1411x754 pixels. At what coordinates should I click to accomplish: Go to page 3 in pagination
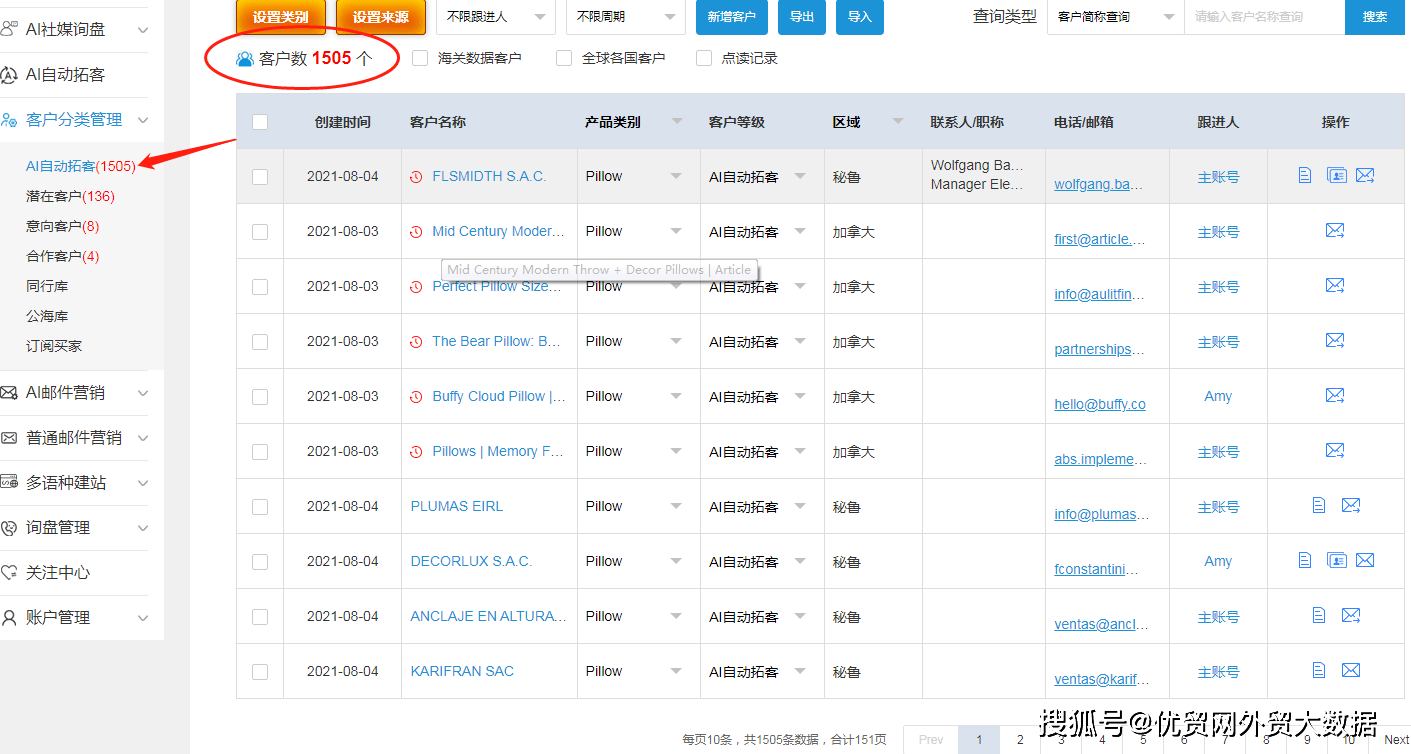(x=1060, y=739)
